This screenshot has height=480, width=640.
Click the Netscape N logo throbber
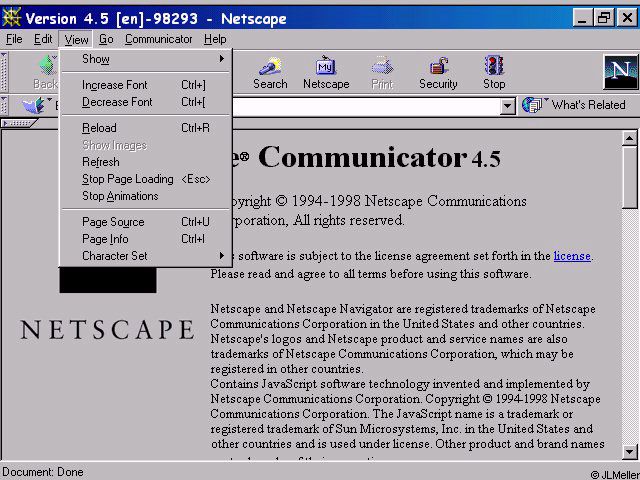[620, 72]
